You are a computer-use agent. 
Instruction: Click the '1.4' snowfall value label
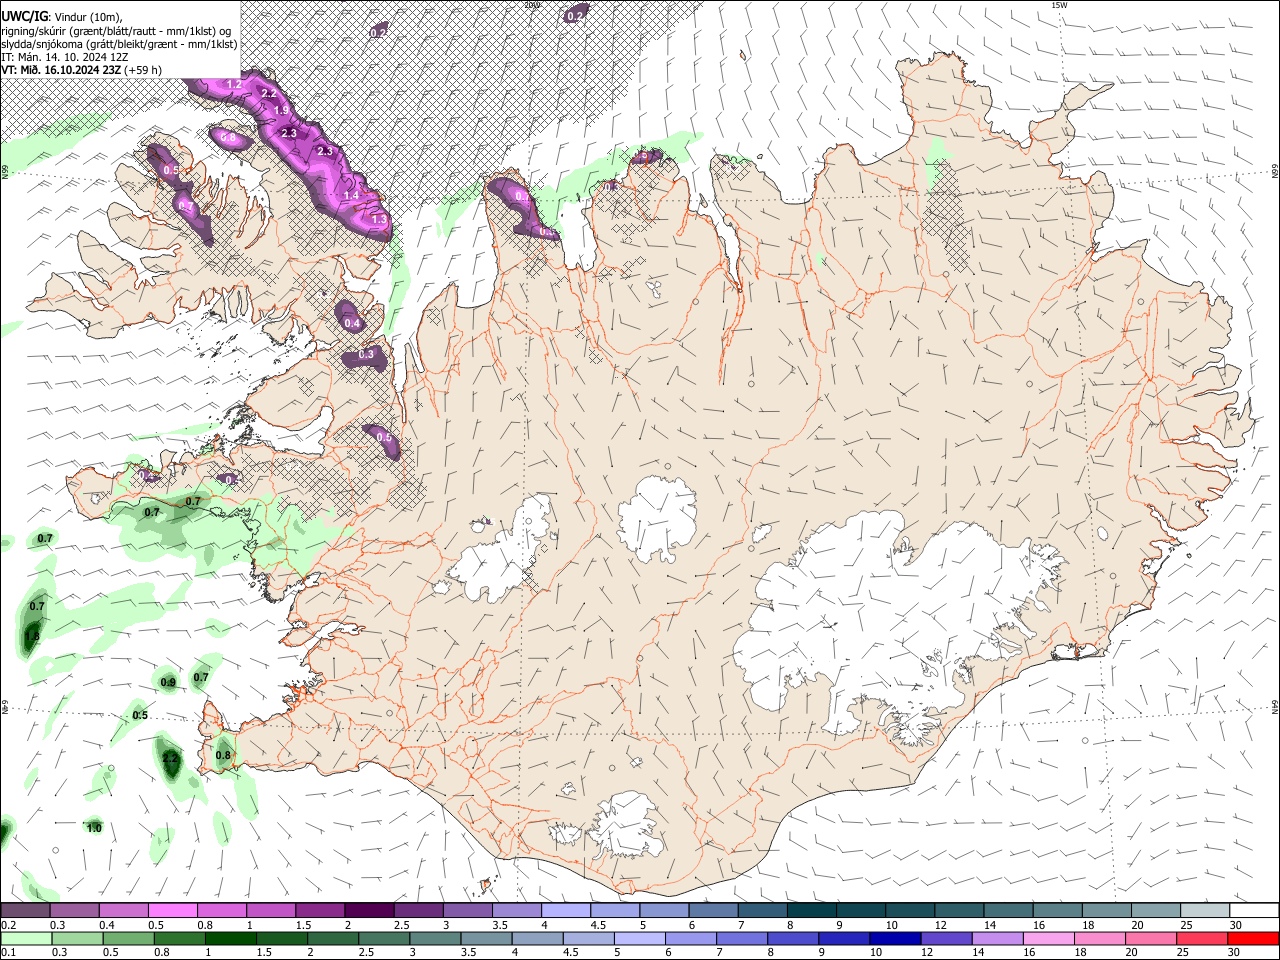point(351,196)
